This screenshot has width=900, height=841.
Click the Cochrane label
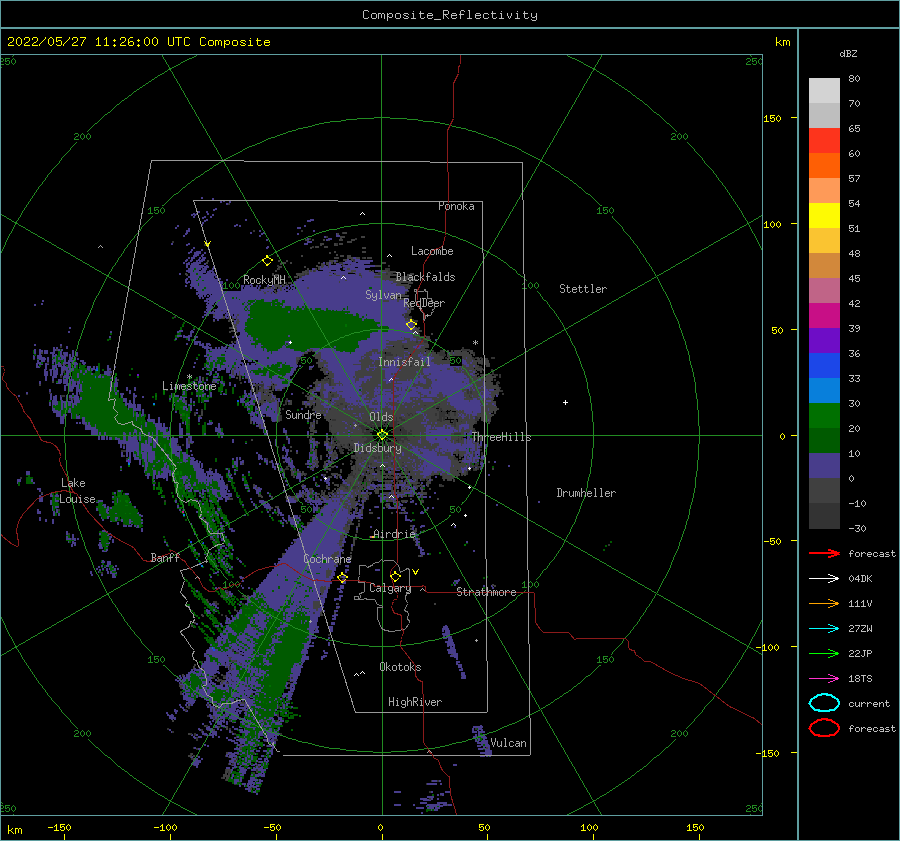[327, 559]
